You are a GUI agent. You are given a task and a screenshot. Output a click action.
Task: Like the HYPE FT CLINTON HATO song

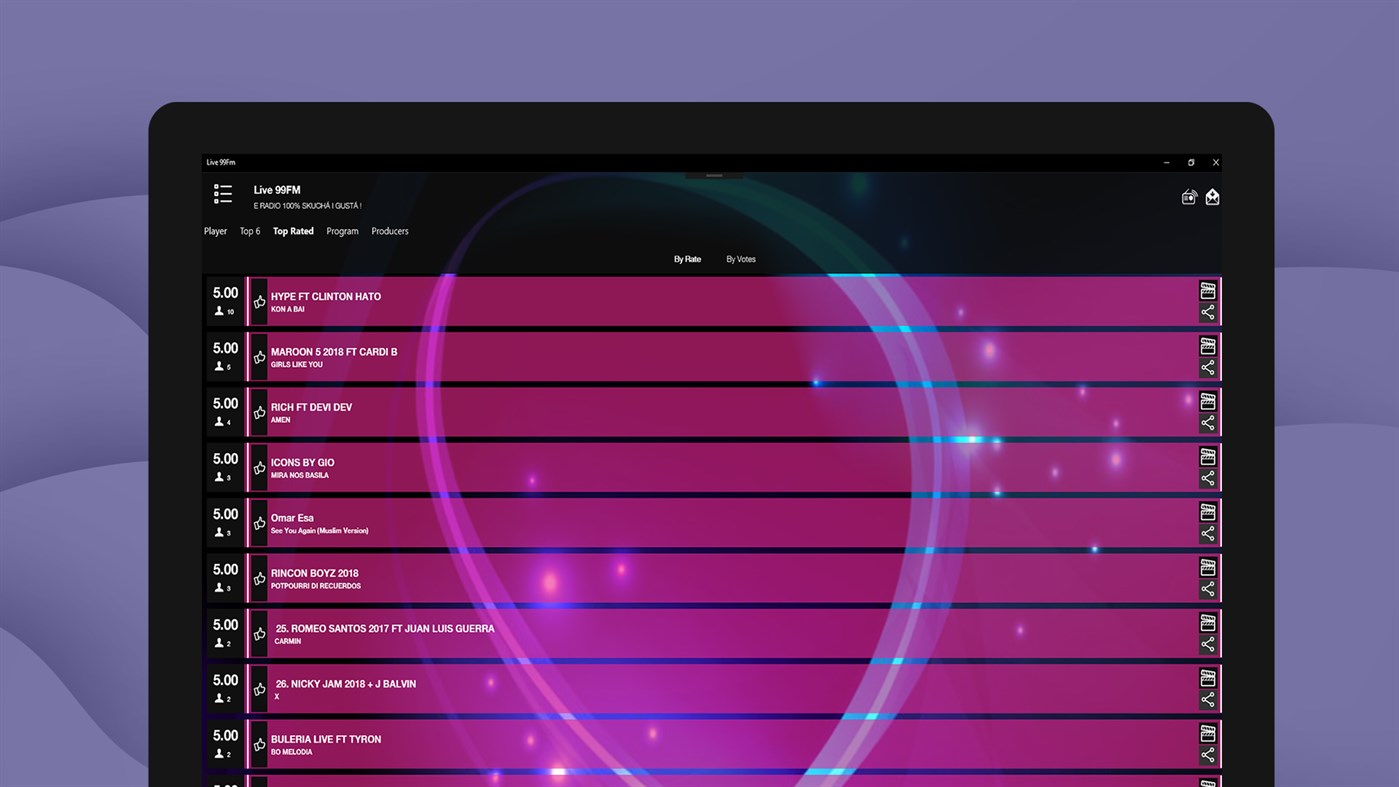click(x=260, y=302)
